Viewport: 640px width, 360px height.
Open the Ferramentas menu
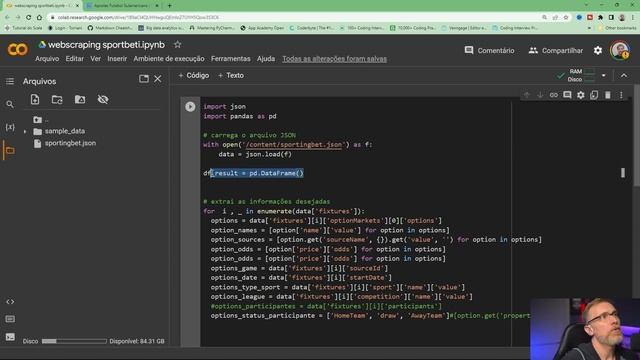231,59
